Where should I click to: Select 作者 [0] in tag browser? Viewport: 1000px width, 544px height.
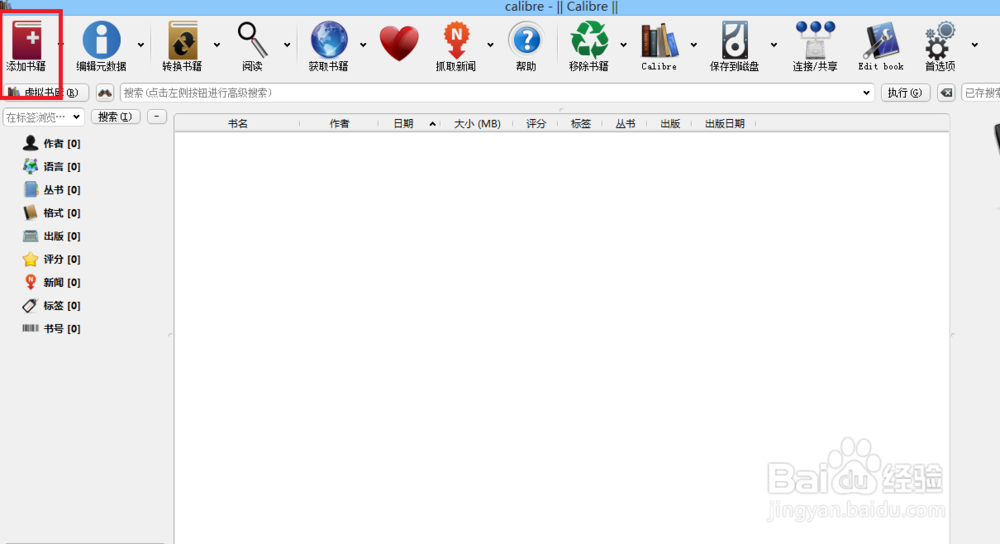point(51,143)
